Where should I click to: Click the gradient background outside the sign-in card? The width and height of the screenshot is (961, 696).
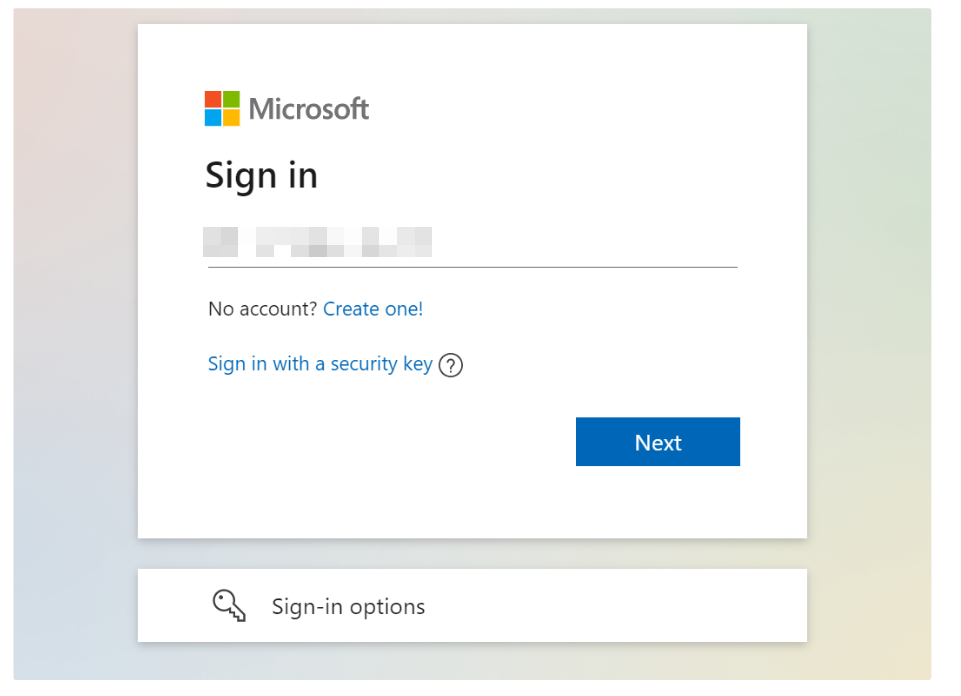point(70,300)
